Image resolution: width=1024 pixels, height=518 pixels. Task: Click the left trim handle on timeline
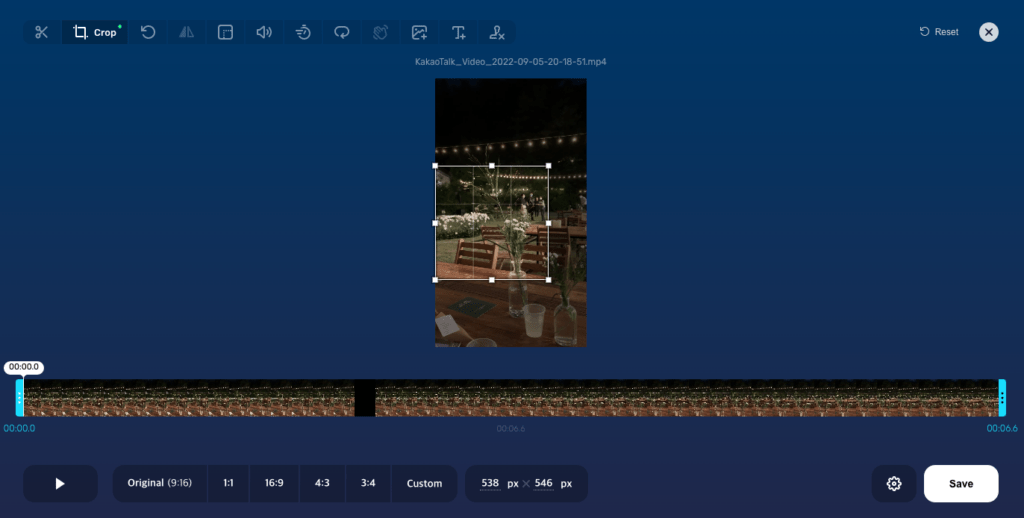[20, 398]
